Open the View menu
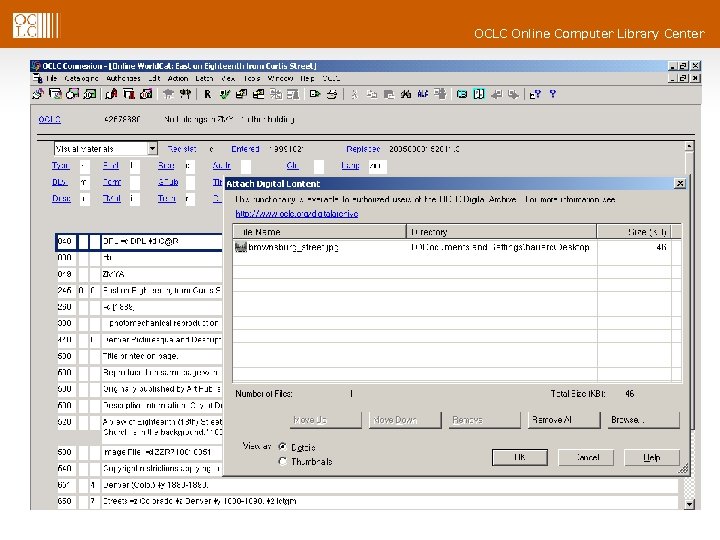Screen dimensions: 720x540 [x=228, y=79]
